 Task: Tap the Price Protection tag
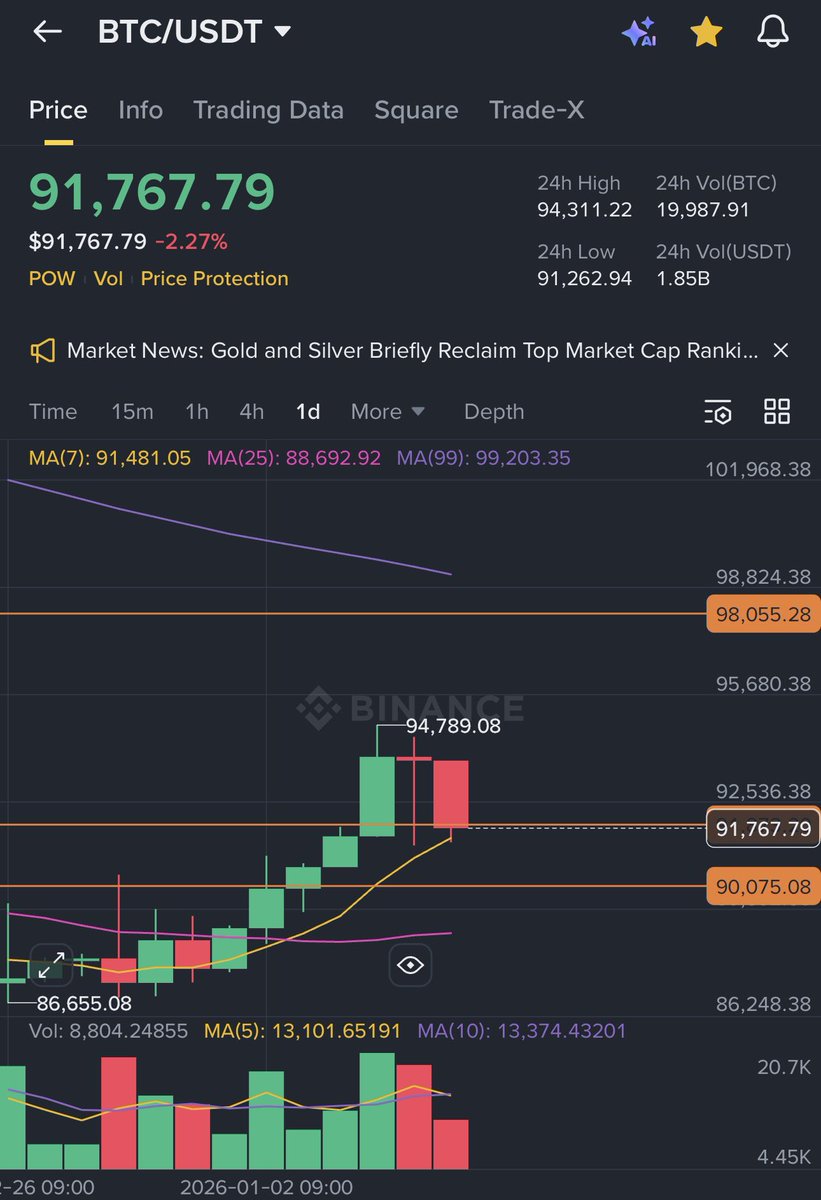point(214,279)
